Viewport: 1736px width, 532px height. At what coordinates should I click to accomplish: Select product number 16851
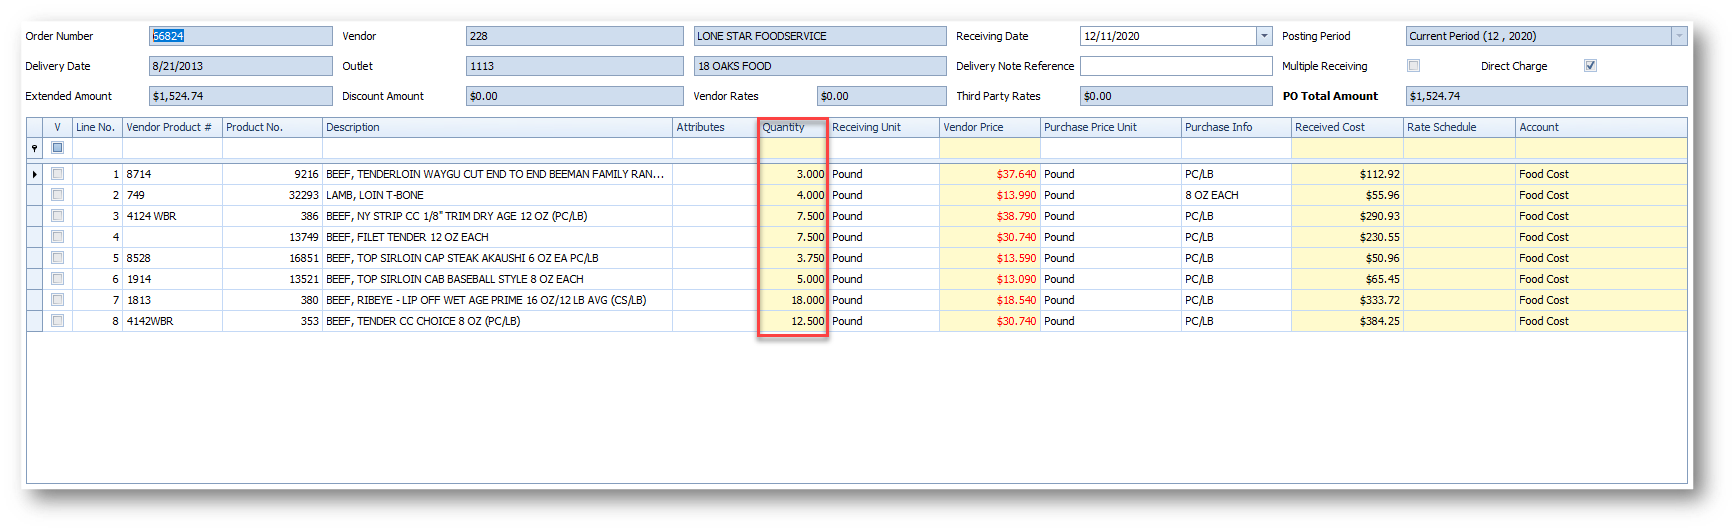click(272, 258)
